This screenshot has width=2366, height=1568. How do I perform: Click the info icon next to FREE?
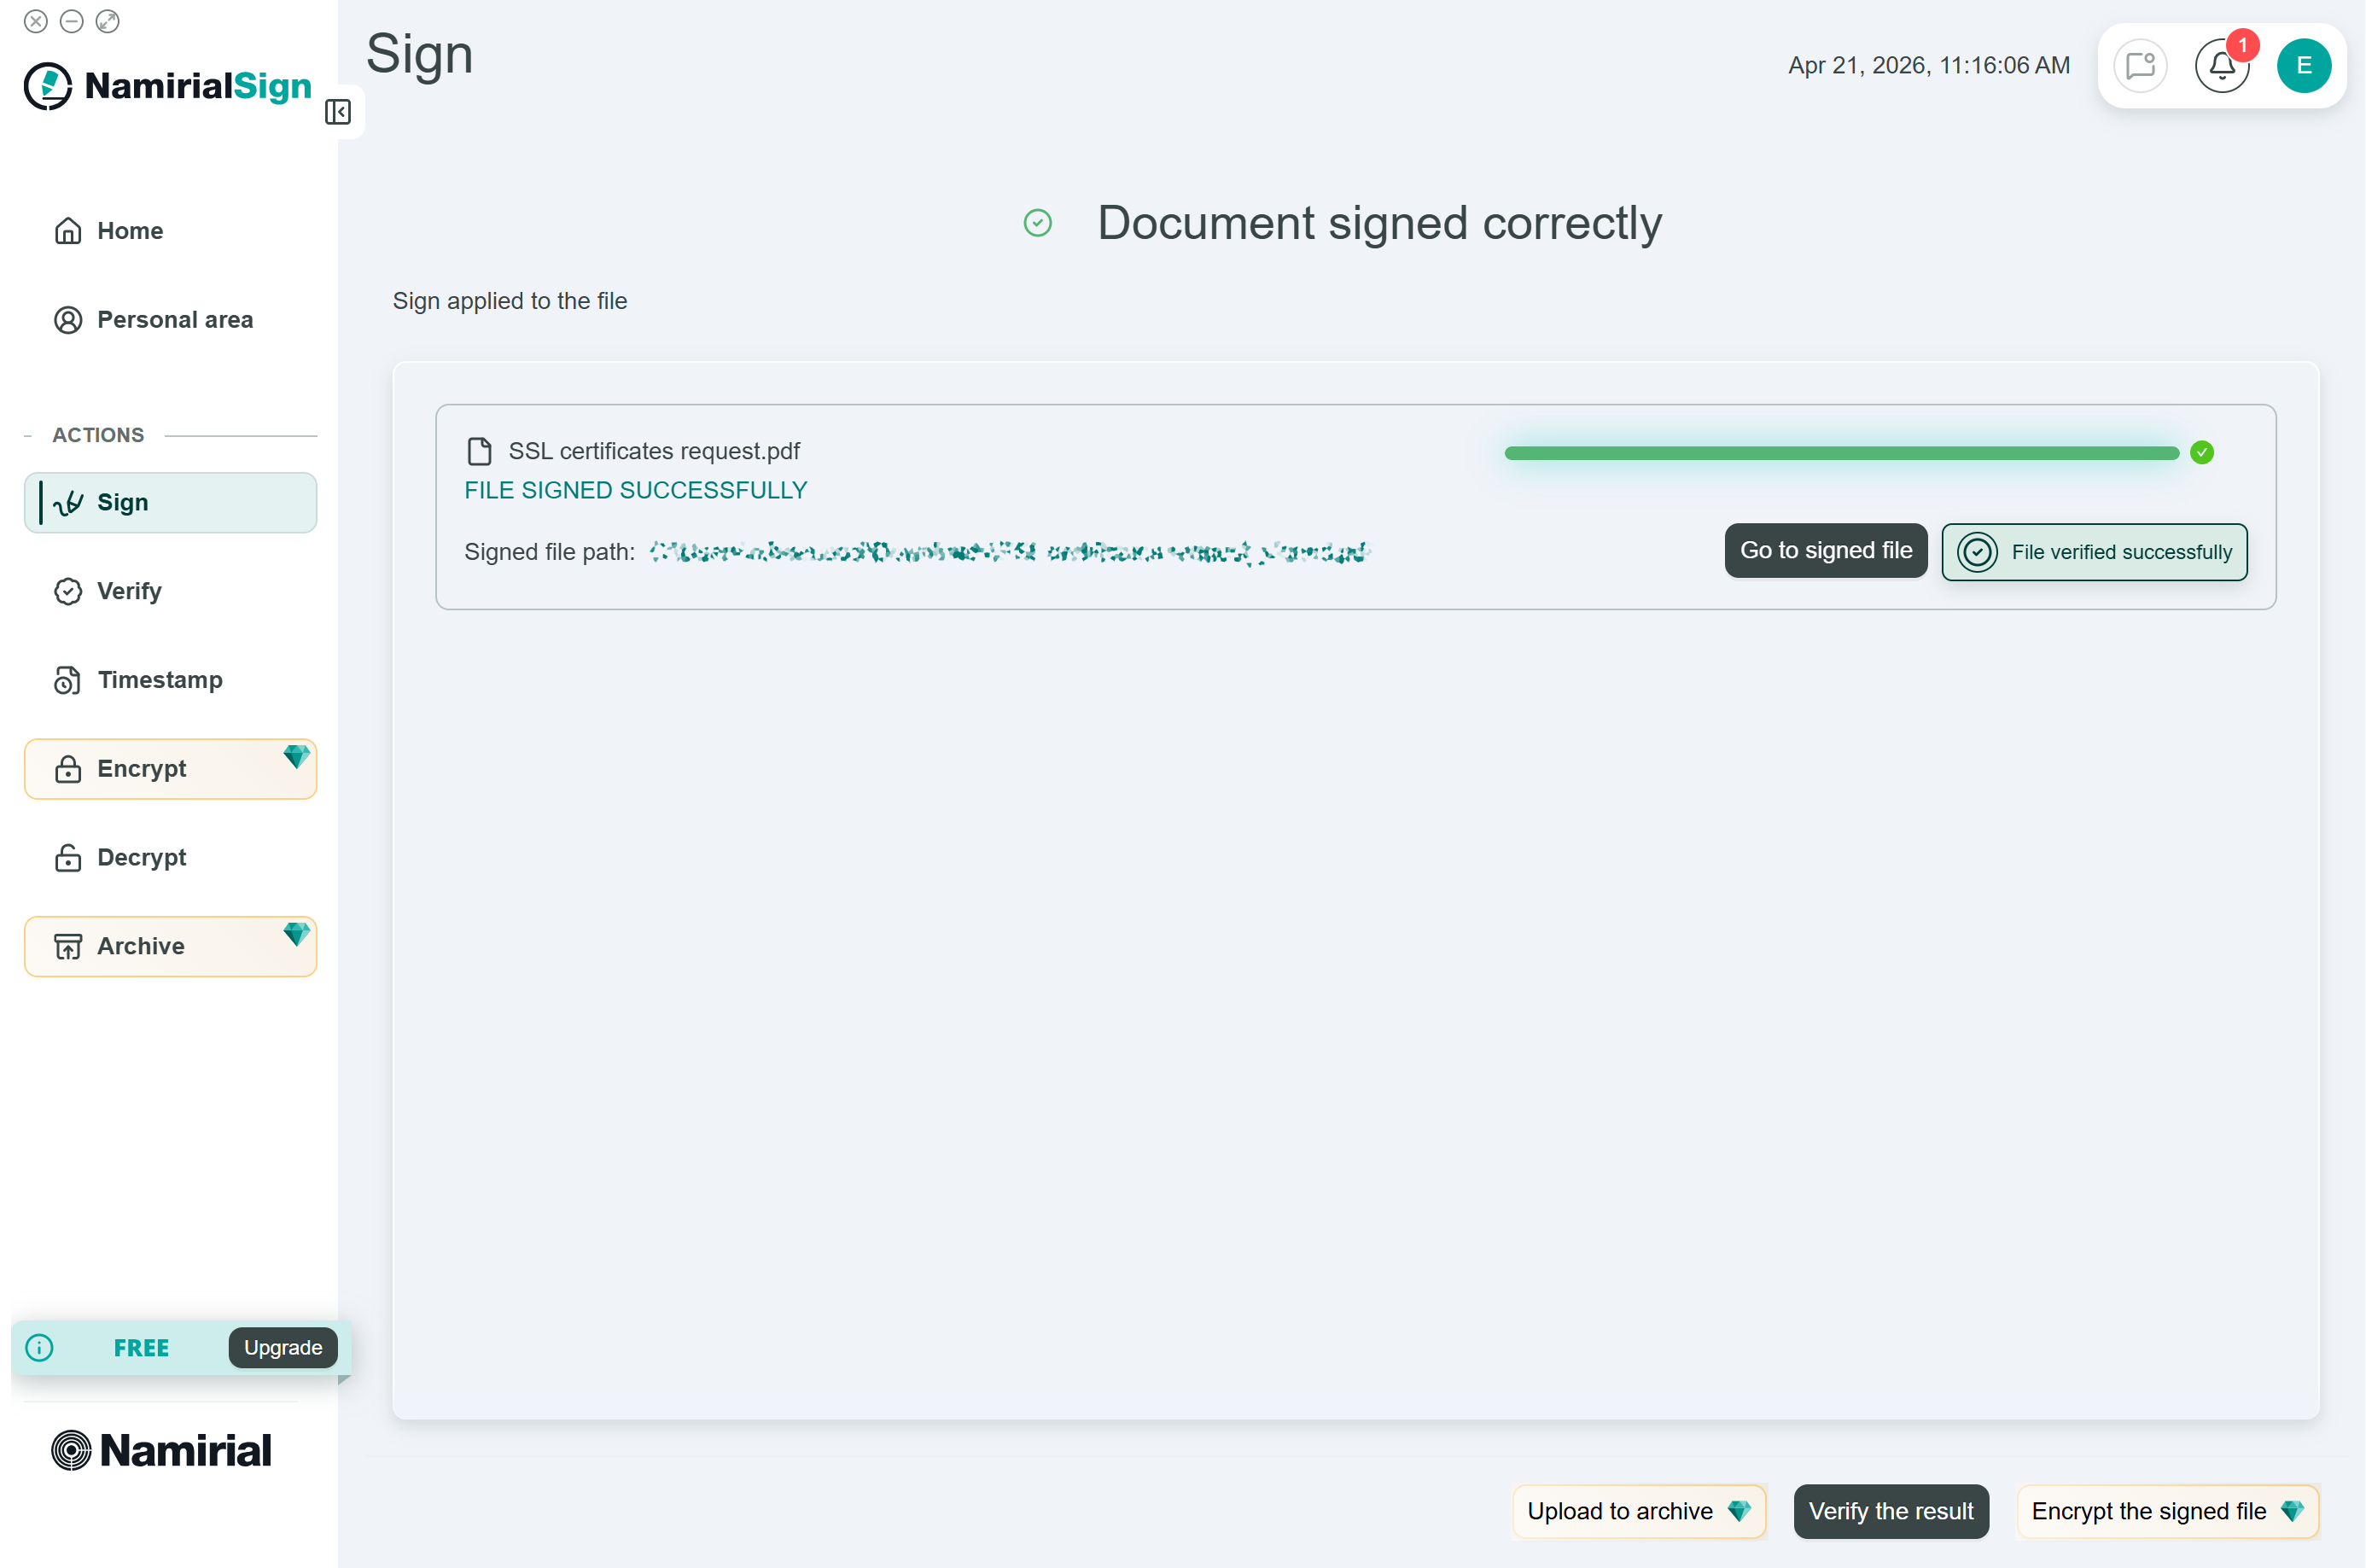[39, 1347]
